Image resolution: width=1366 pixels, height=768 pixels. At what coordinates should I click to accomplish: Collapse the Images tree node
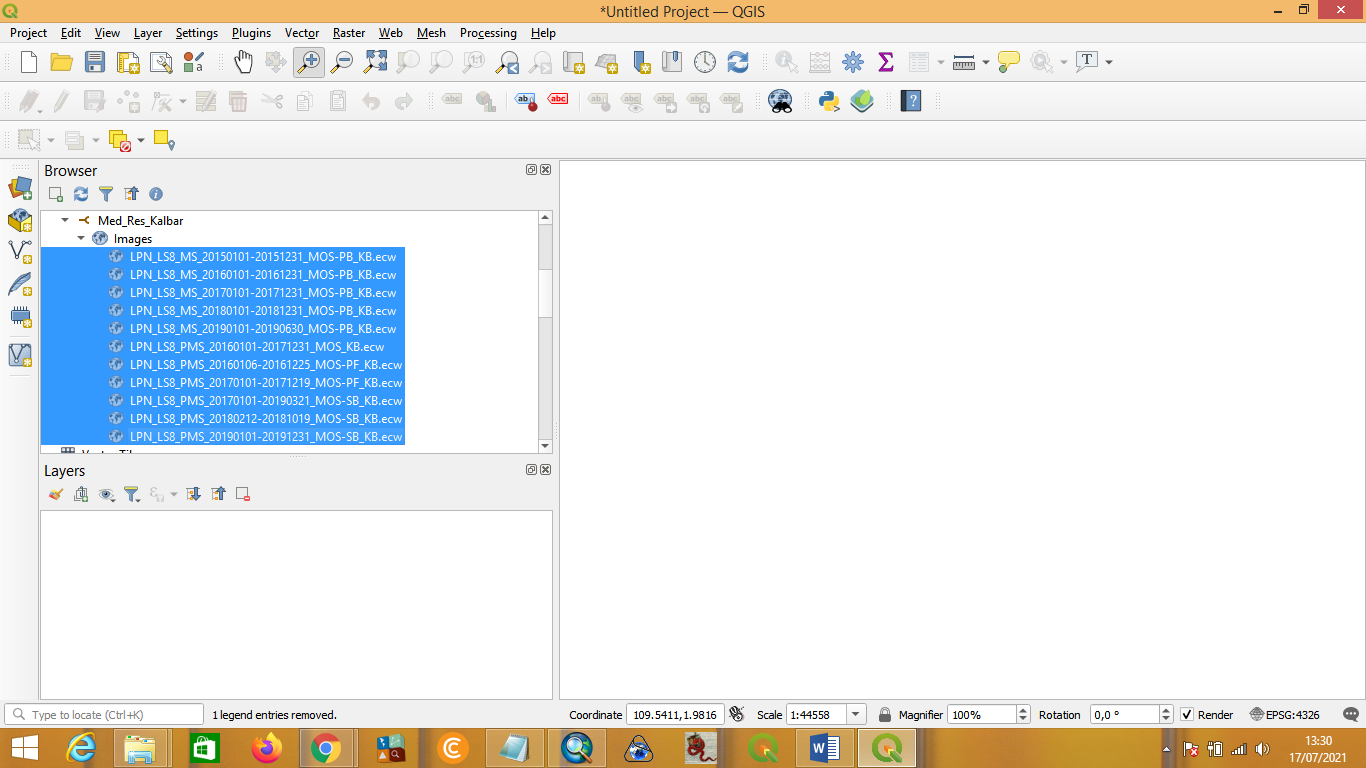click(81, 238)
